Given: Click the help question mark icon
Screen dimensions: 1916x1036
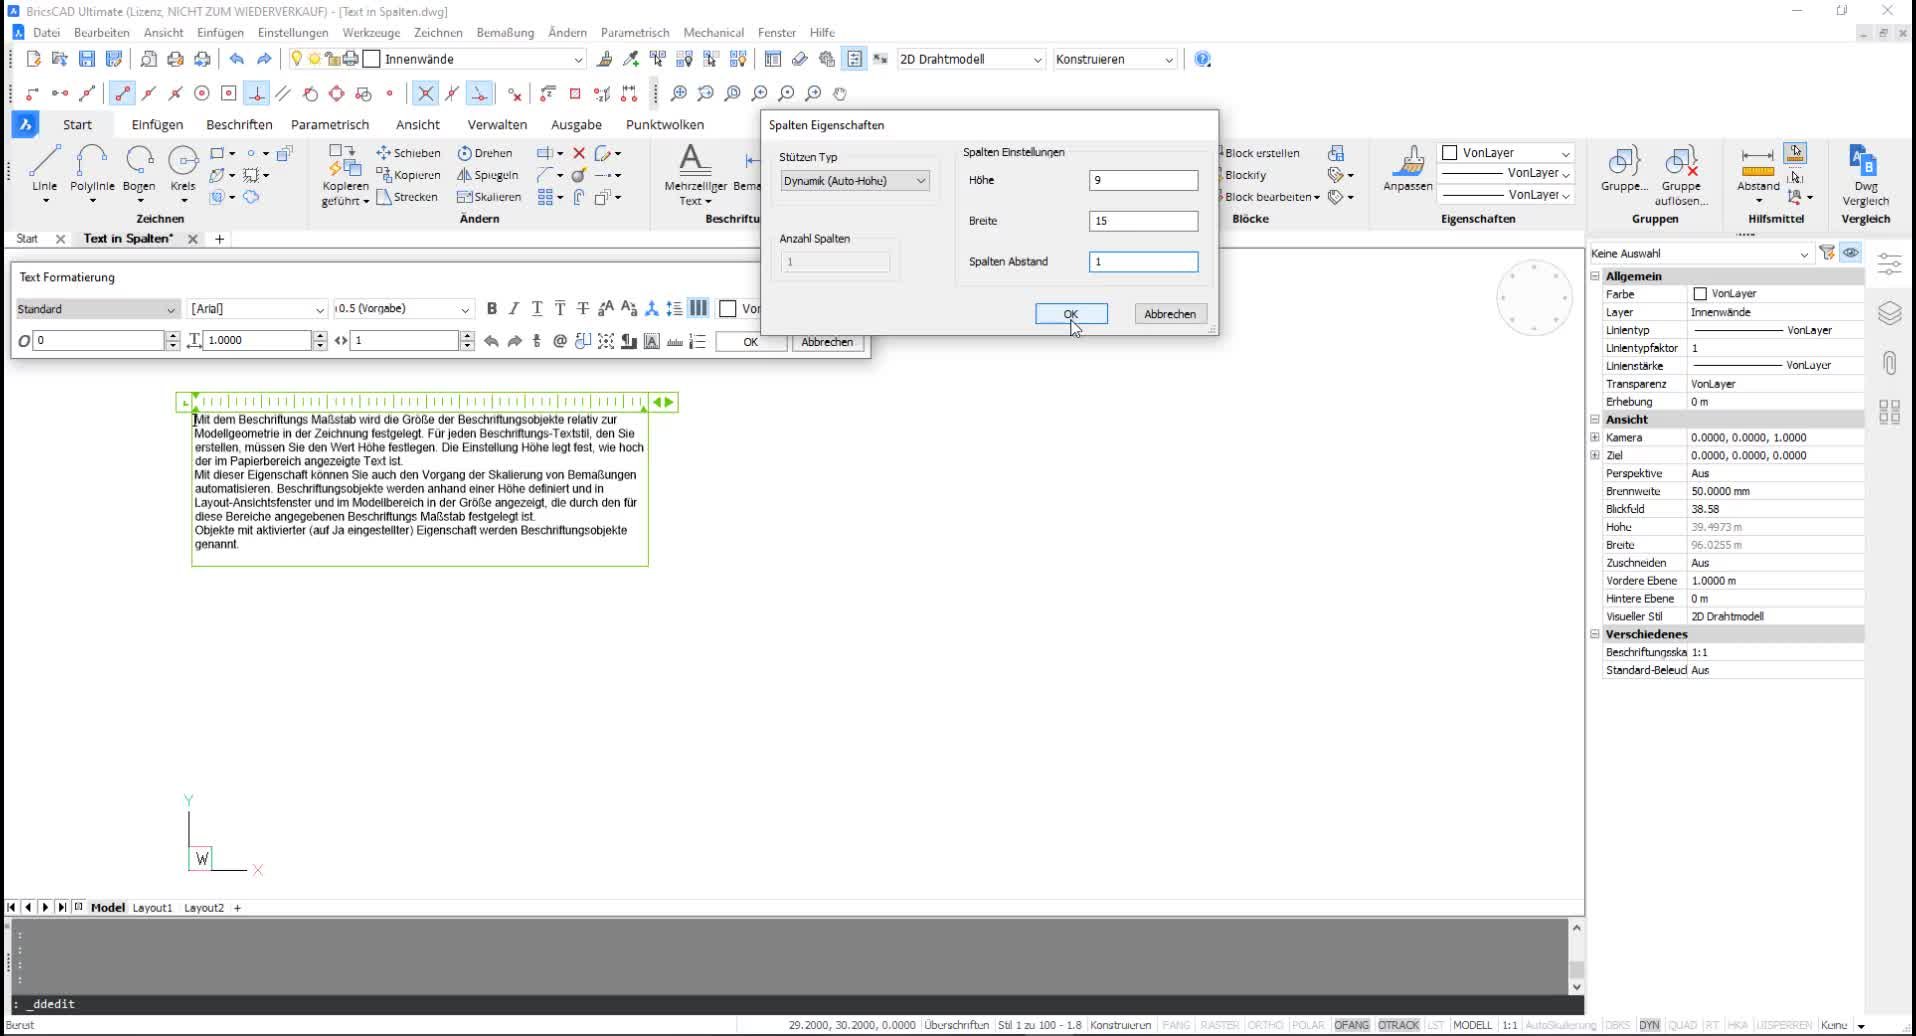Looking at the screenshot, I should 1203,59.
